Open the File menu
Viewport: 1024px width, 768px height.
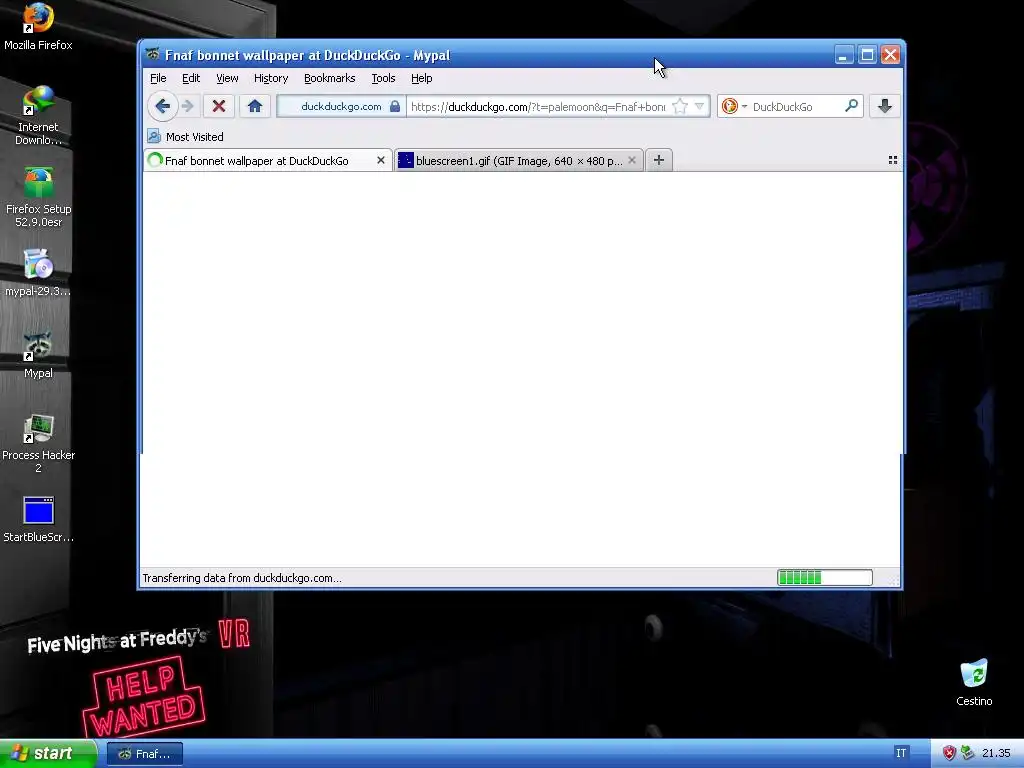point(158,78)
